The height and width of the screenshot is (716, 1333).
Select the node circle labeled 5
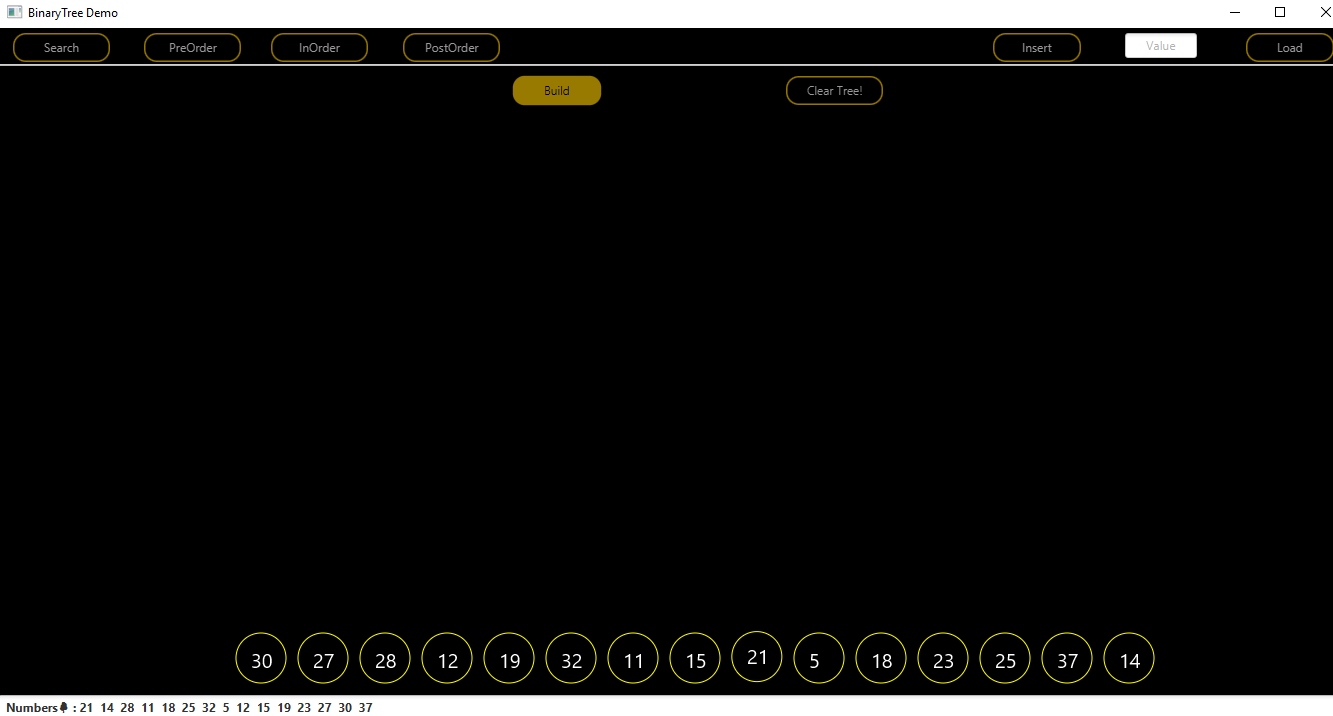(x=818, y=658)
